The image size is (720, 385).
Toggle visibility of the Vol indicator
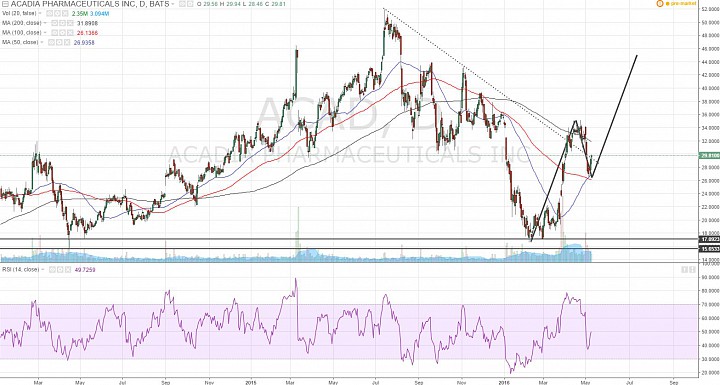coord(49,14)
